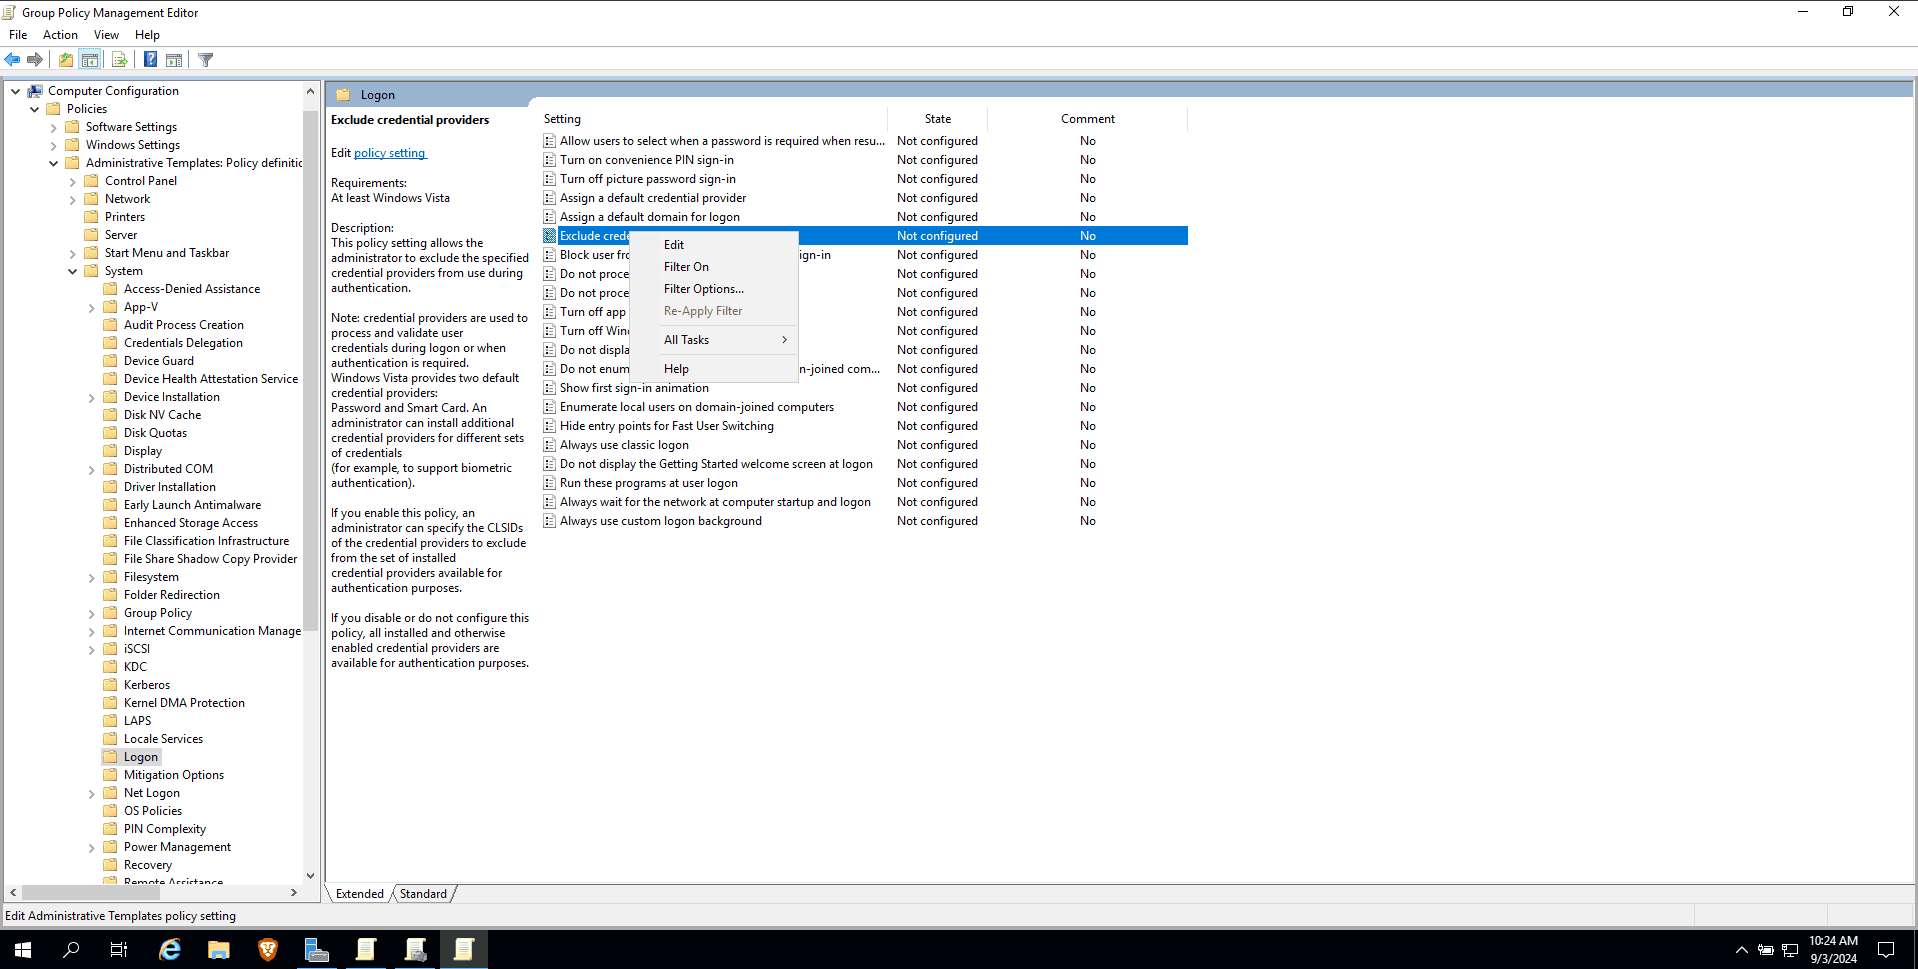Toggle the Show/Hide Action Pane icon

[174, 59]
